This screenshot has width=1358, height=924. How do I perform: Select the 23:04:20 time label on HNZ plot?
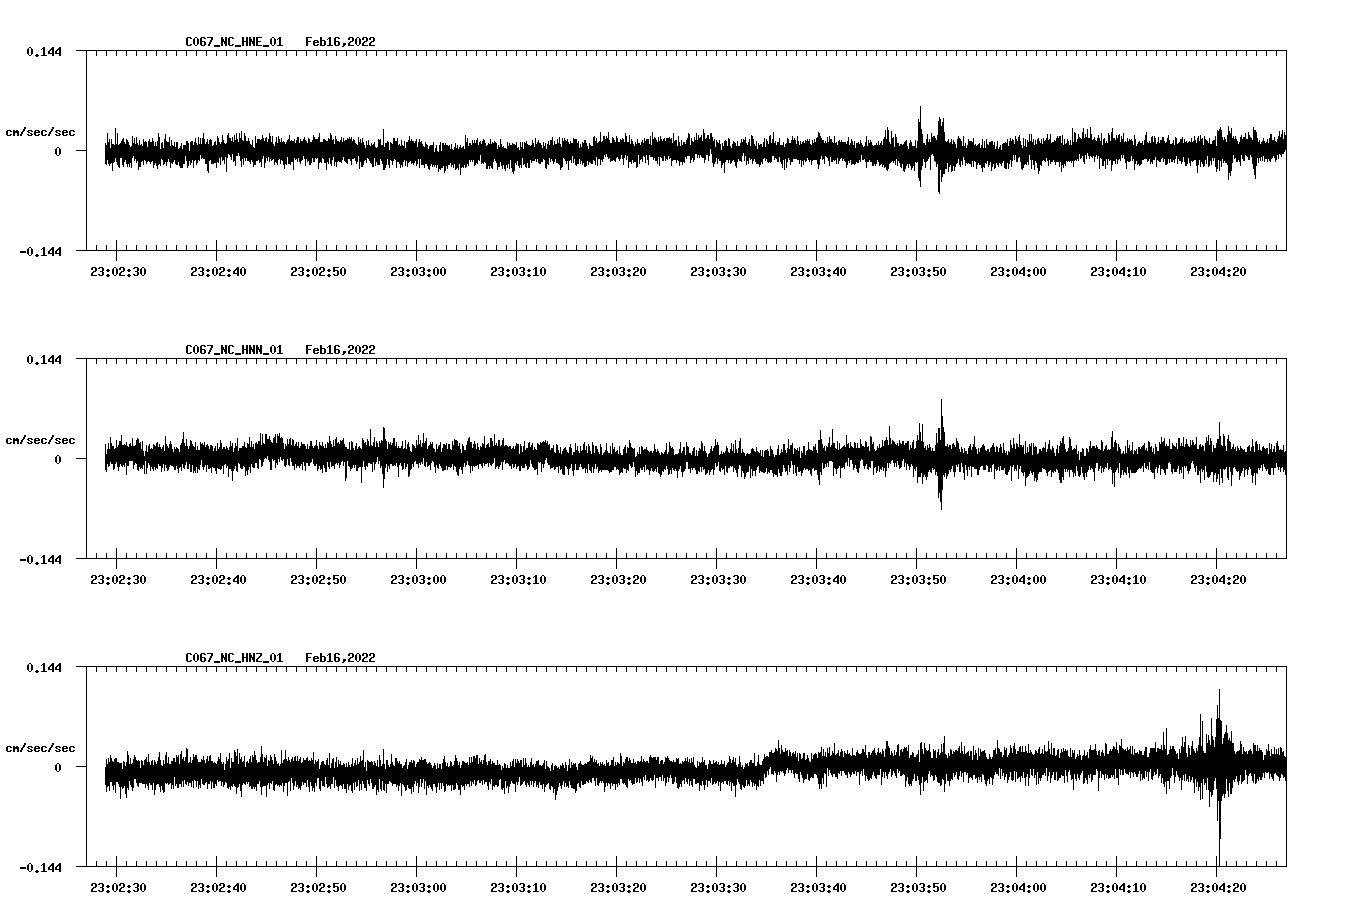(1218, 887)
